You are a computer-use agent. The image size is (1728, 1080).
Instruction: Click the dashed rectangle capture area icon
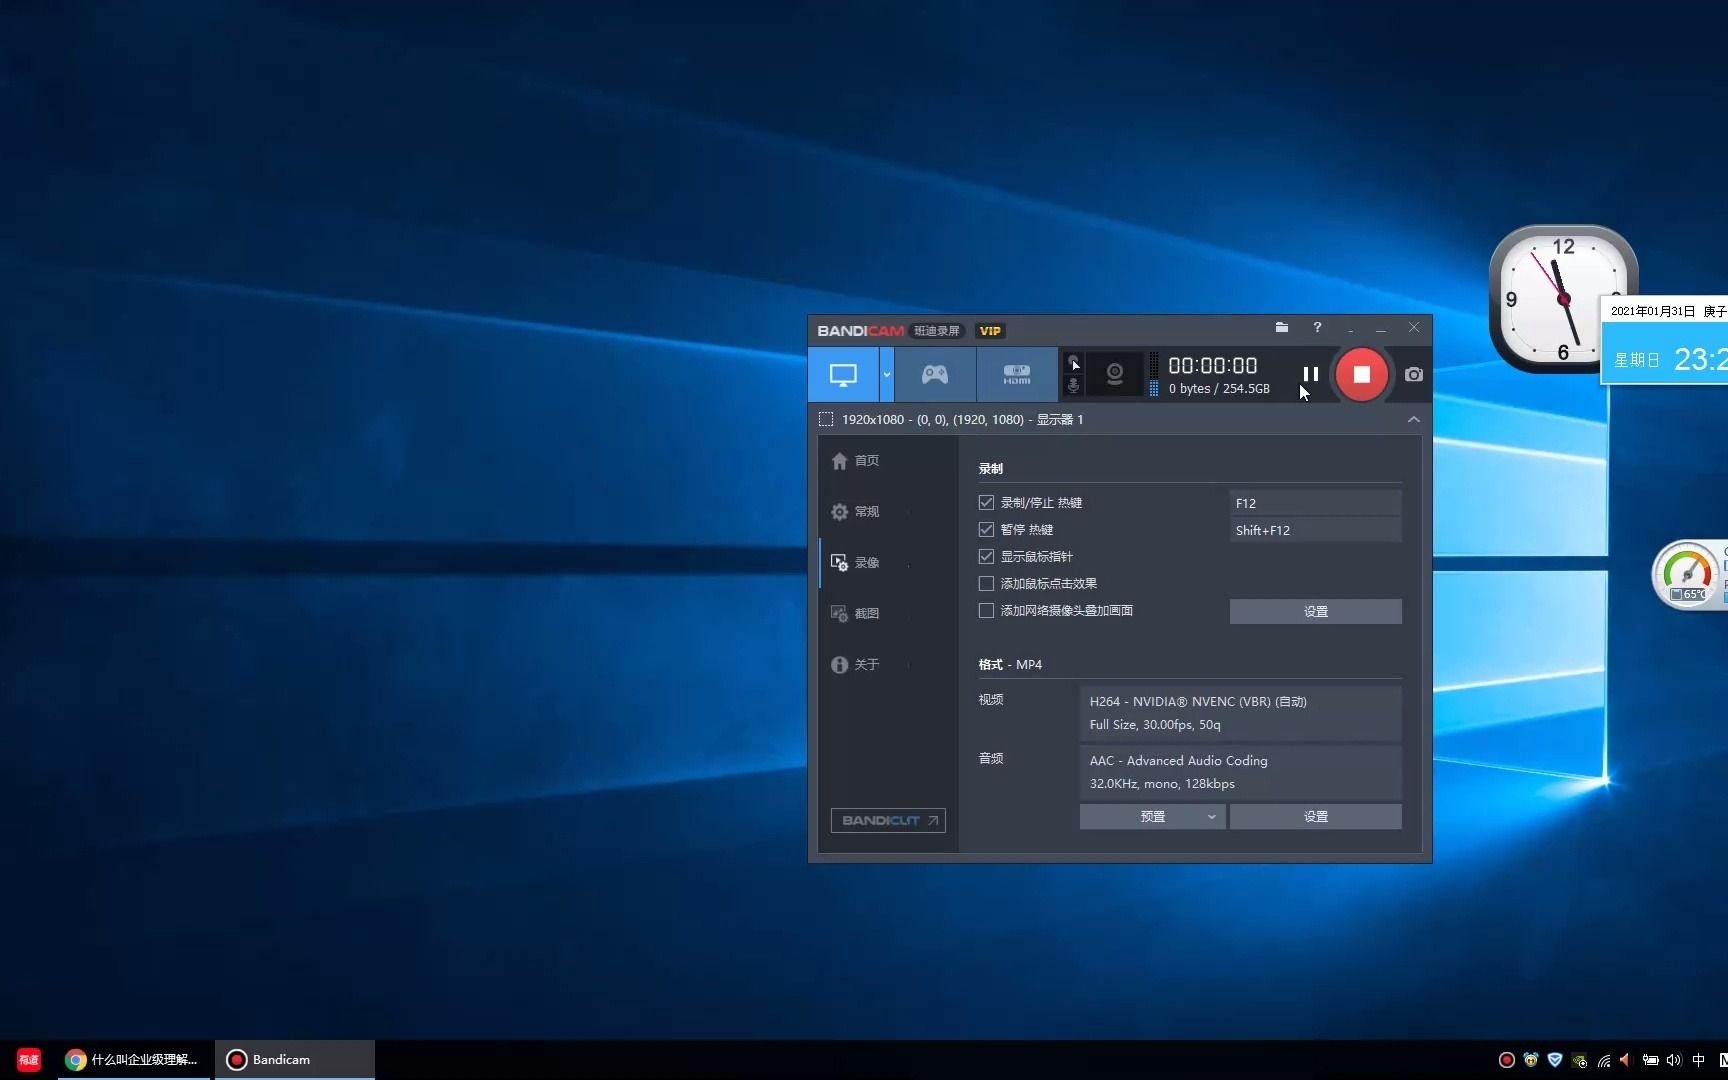826,419
